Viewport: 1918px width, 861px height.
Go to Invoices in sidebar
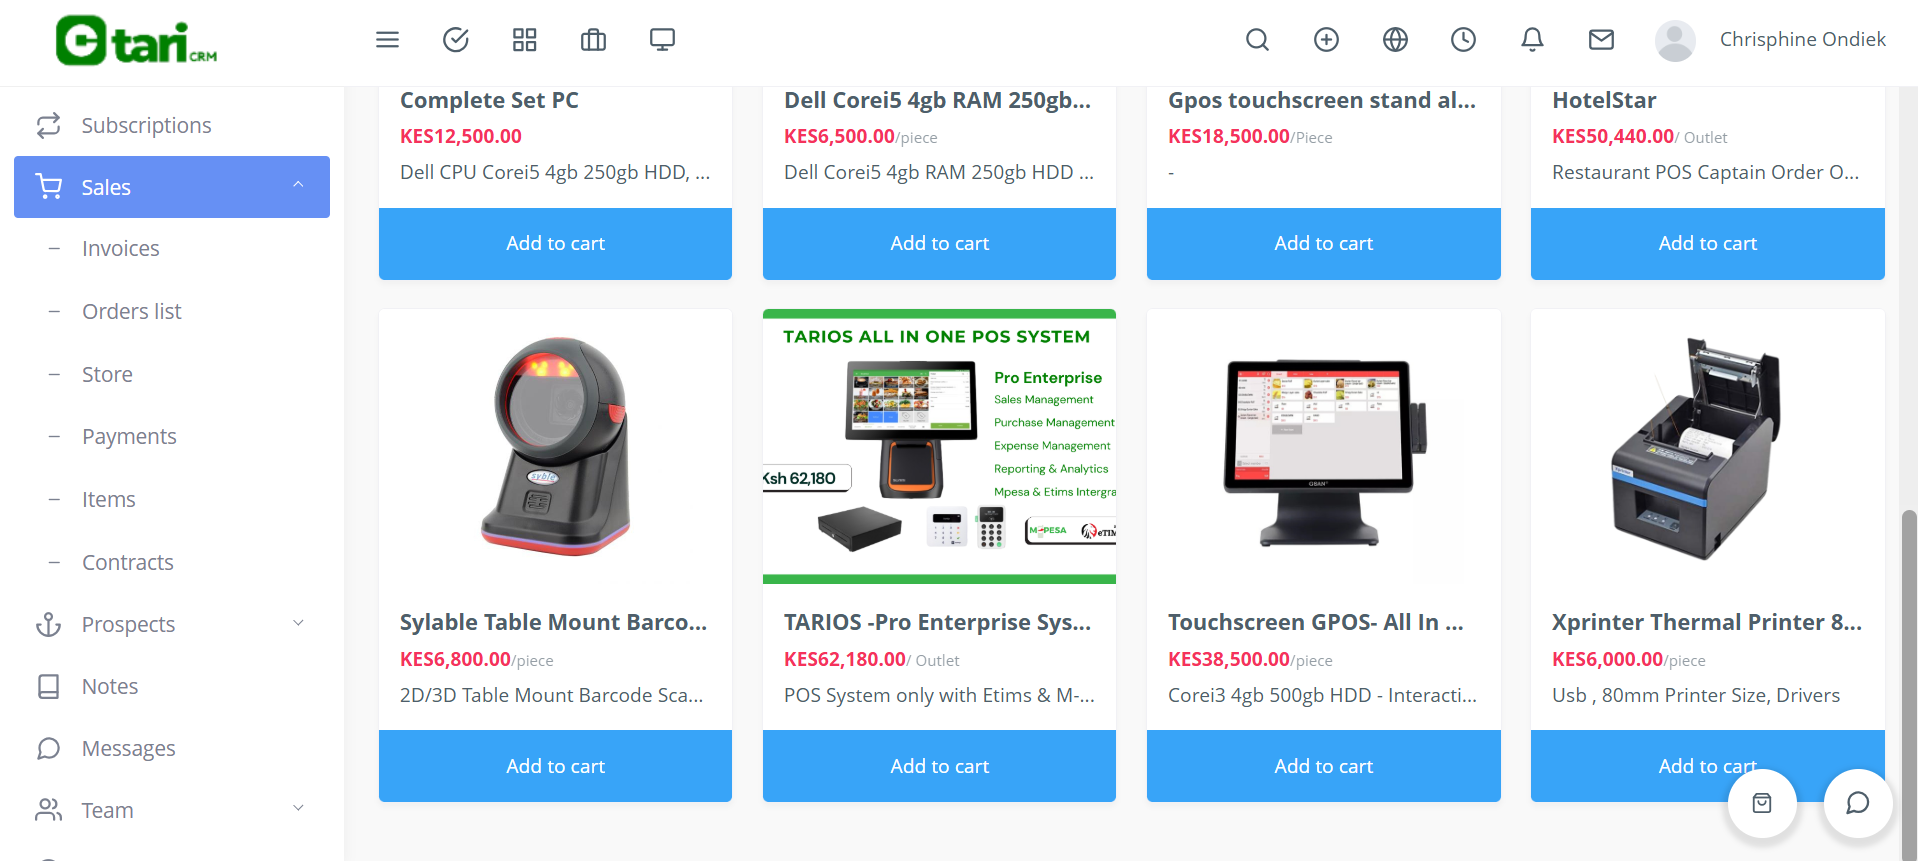pyautogui.click(x=120, y=248)
